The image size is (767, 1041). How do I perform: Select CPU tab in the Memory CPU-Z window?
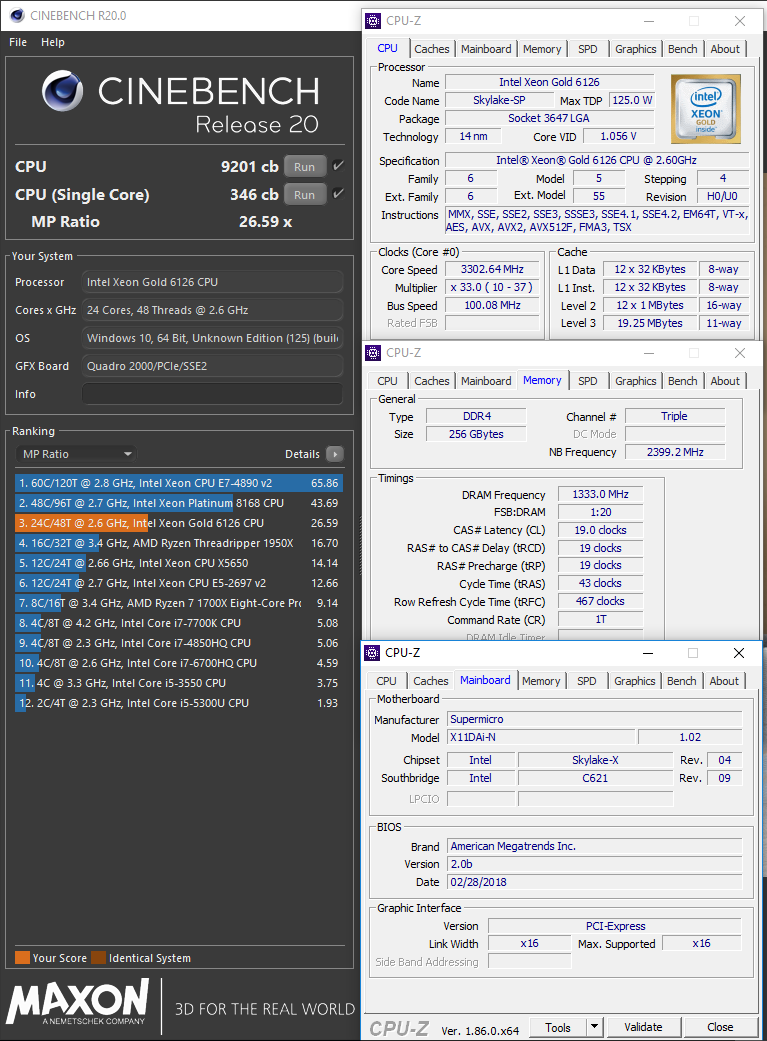click(x=387, y=381)
